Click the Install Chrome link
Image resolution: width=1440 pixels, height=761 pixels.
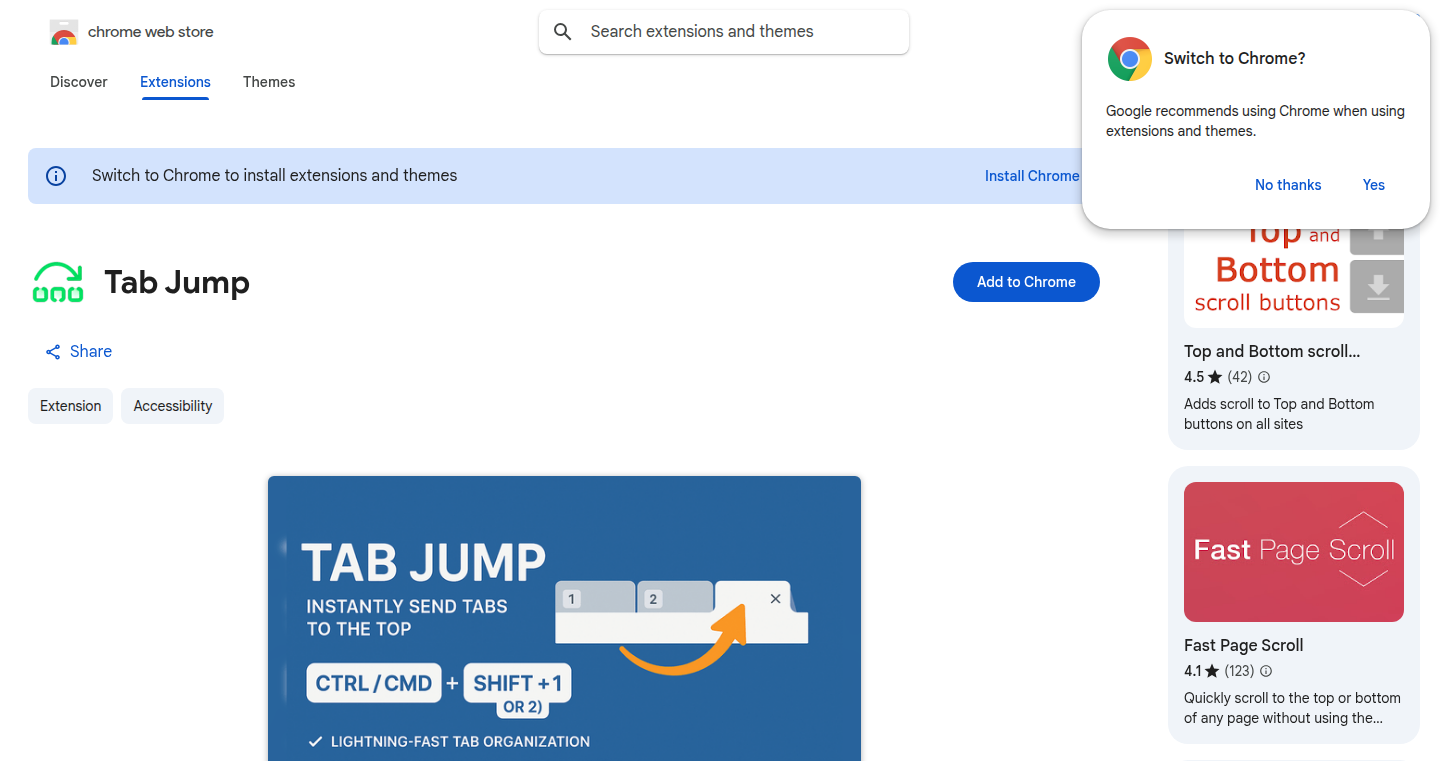(1032, 176)
